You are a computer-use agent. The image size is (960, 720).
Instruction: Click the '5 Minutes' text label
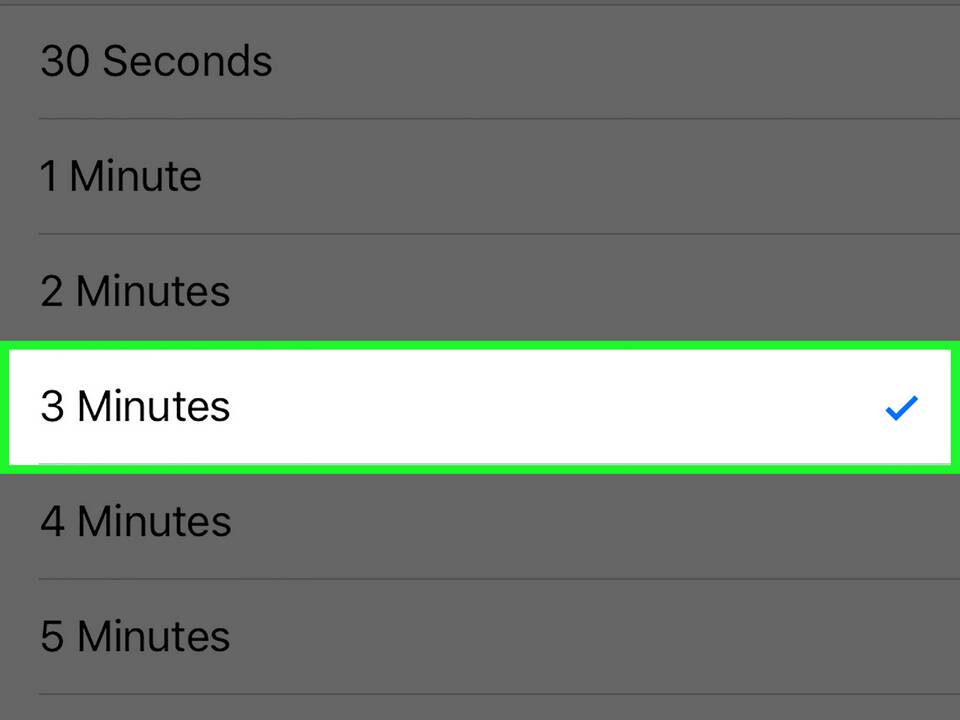(x=135, y=637)
